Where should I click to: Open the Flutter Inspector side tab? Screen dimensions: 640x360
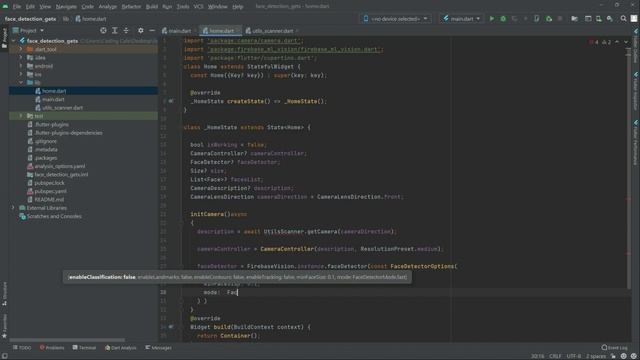coord(636,92)
